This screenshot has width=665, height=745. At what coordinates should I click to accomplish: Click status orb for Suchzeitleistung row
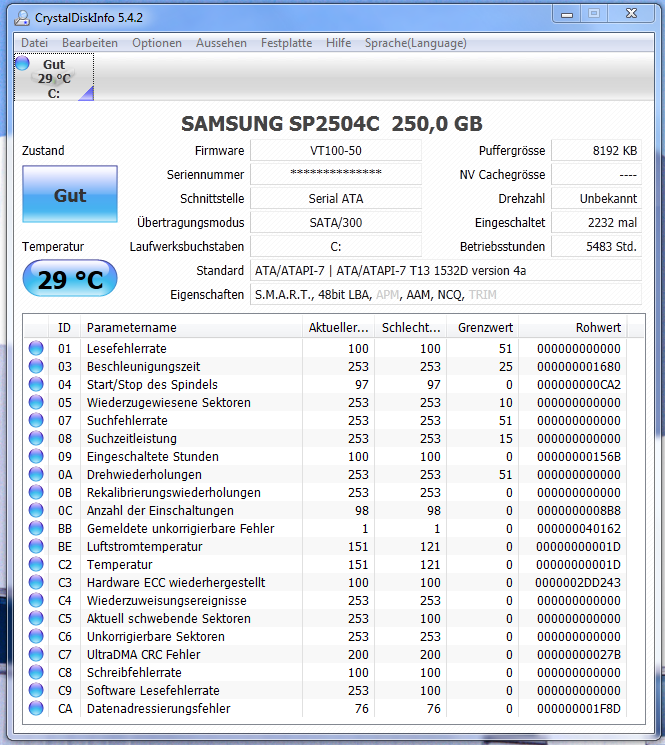point(36,439)
